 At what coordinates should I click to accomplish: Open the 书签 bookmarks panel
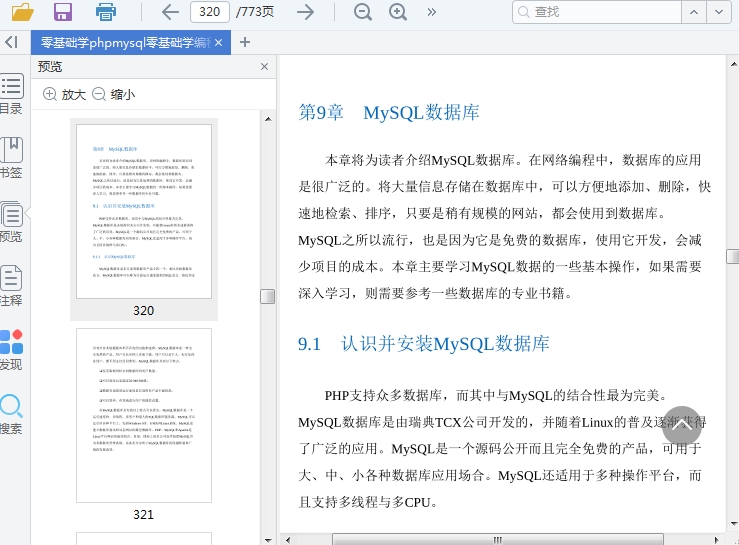coord(11,158)
